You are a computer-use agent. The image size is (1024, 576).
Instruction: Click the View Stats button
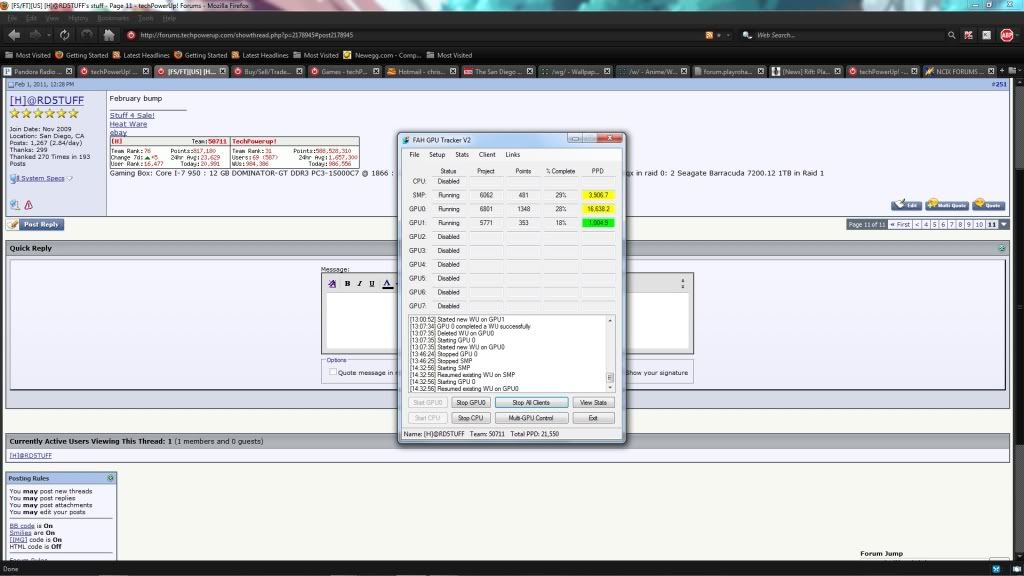(x=593, y=403)
